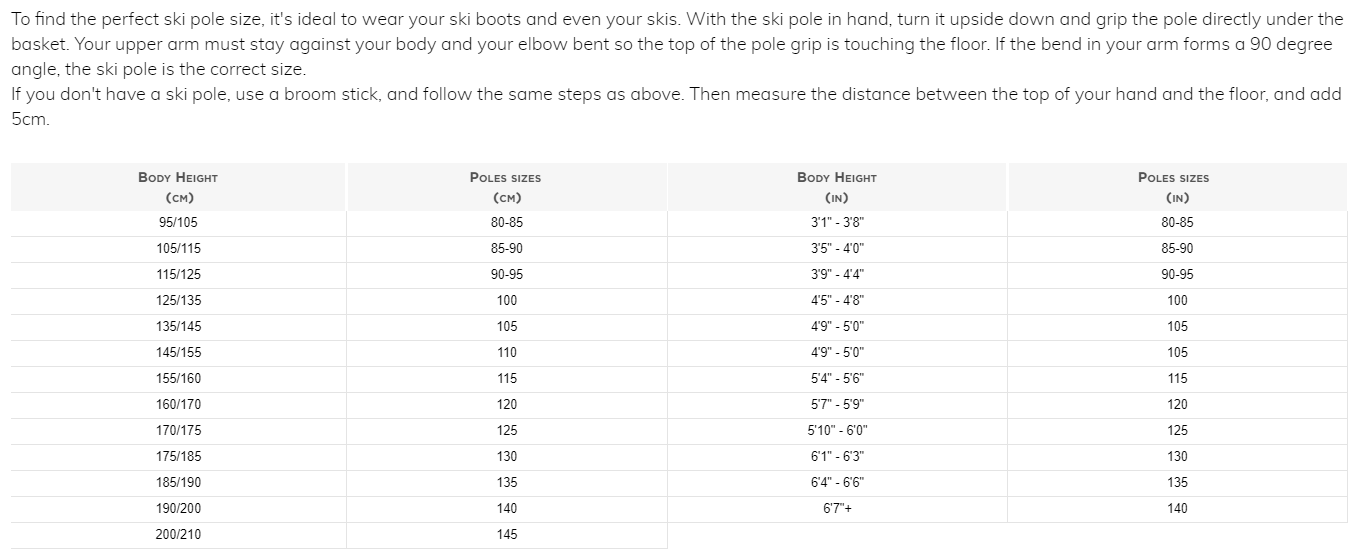Select the 170/175 body height cell
This screenshot has height=559, width=1357.
coord(178,431)
